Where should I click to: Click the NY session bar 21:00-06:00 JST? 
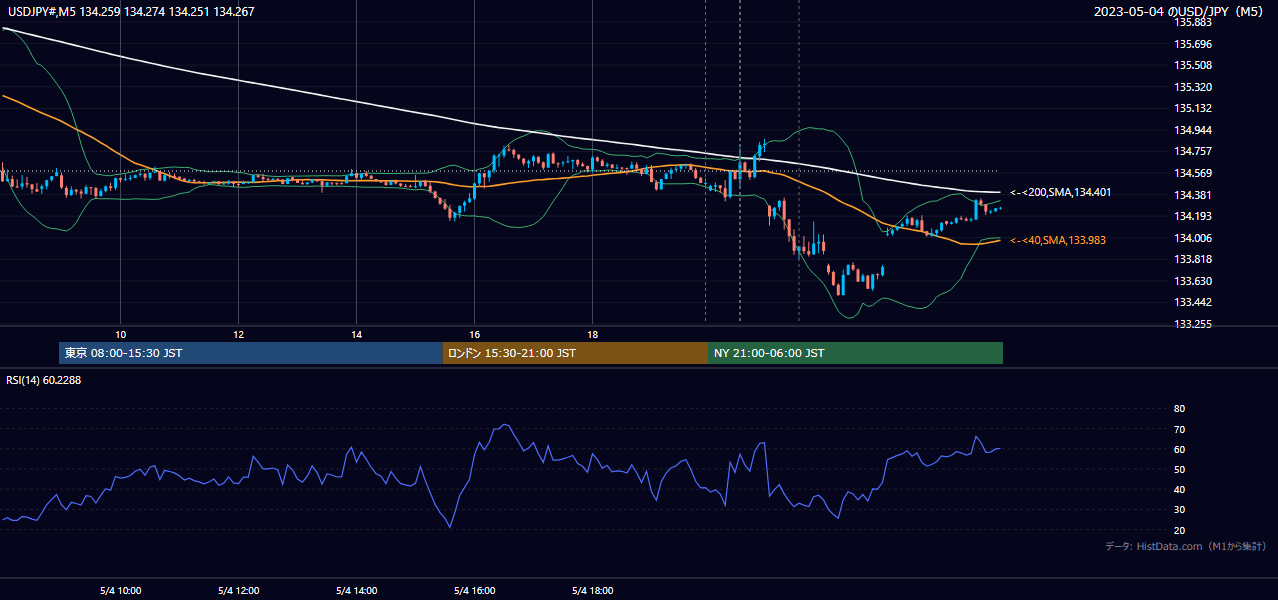click(x=855, y=353)
